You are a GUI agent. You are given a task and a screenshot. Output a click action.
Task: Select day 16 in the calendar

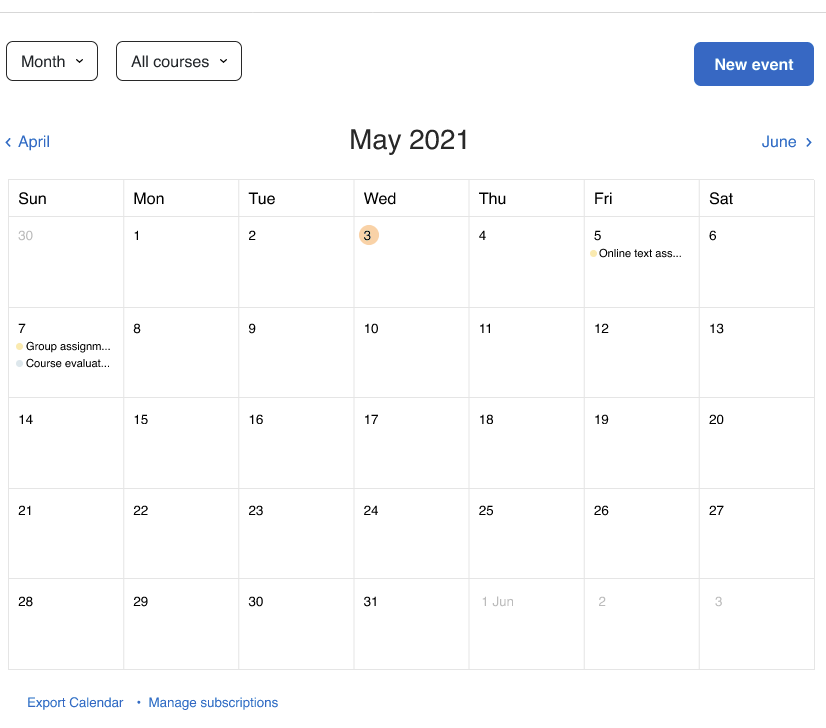tap(255, 420)
